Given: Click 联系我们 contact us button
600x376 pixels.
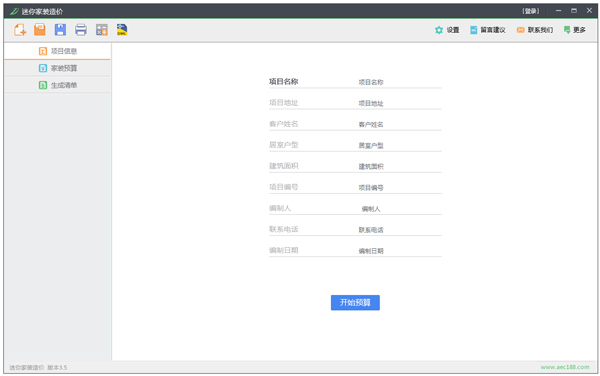Looking at the screenshot, I should click(x=535, y=30).
